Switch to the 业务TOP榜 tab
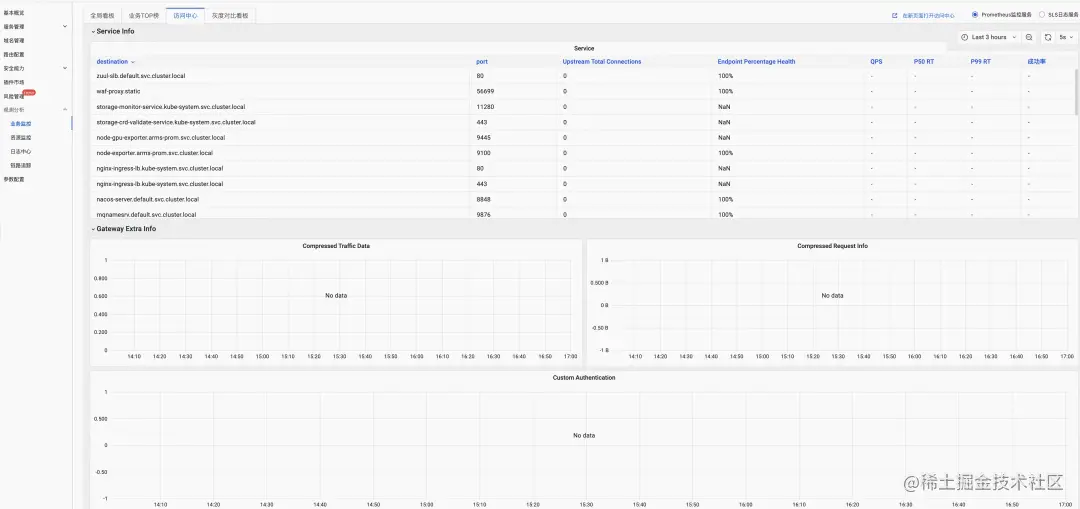1080x509 pixels. [143, 15]
